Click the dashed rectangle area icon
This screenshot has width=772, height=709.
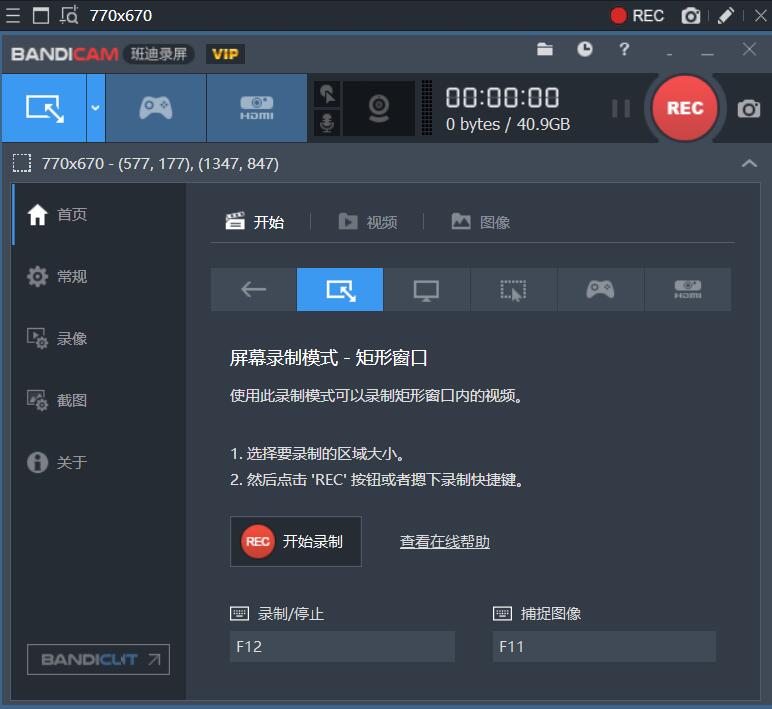click(22, 163)
